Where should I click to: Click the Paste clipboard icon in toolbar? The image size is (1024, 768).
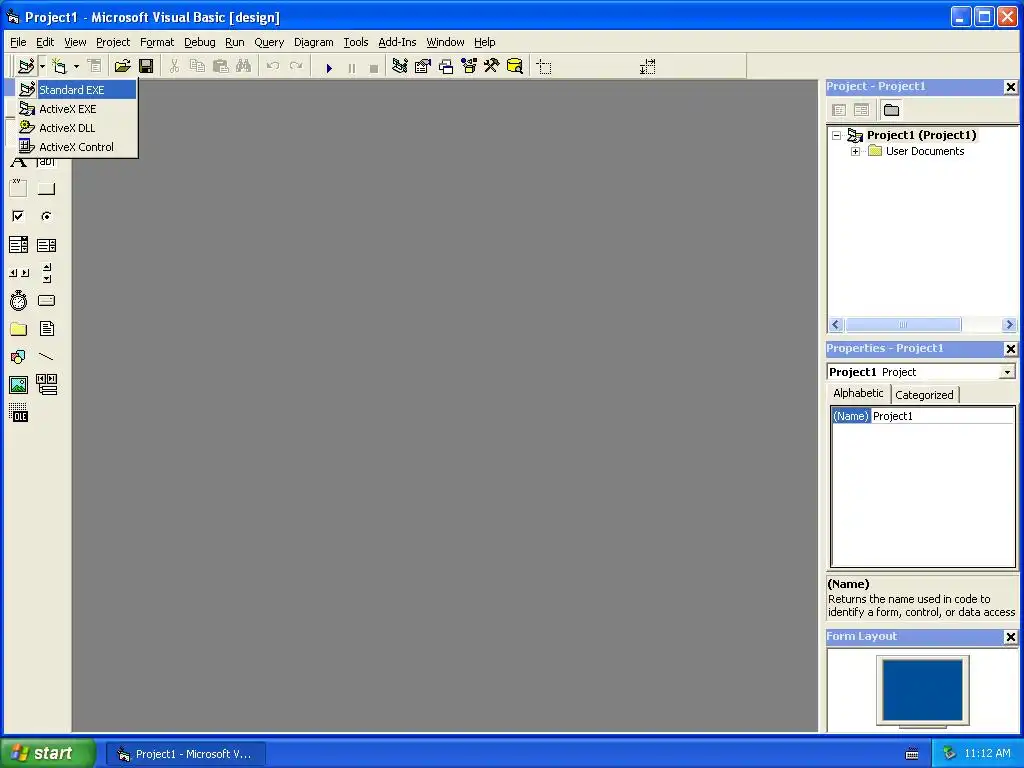(x=221, y=66)
